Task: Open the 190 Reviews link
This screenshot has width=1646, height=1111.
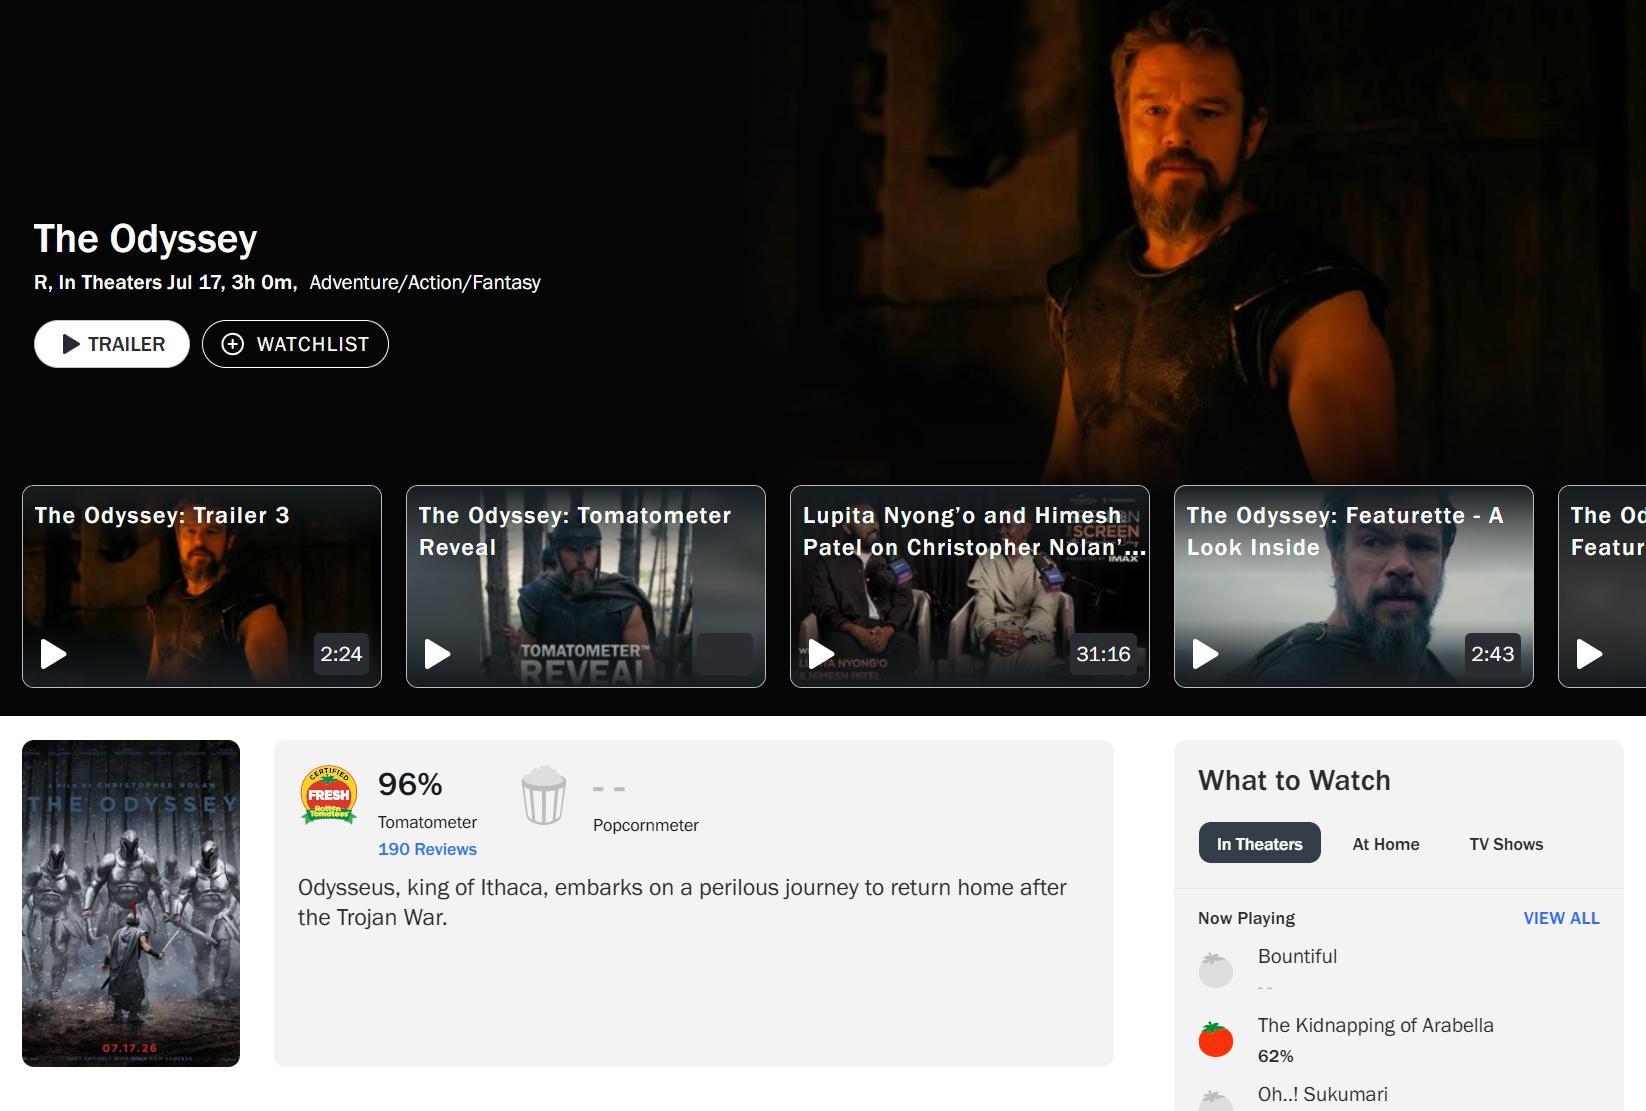Action: click(x=427, y=849)
